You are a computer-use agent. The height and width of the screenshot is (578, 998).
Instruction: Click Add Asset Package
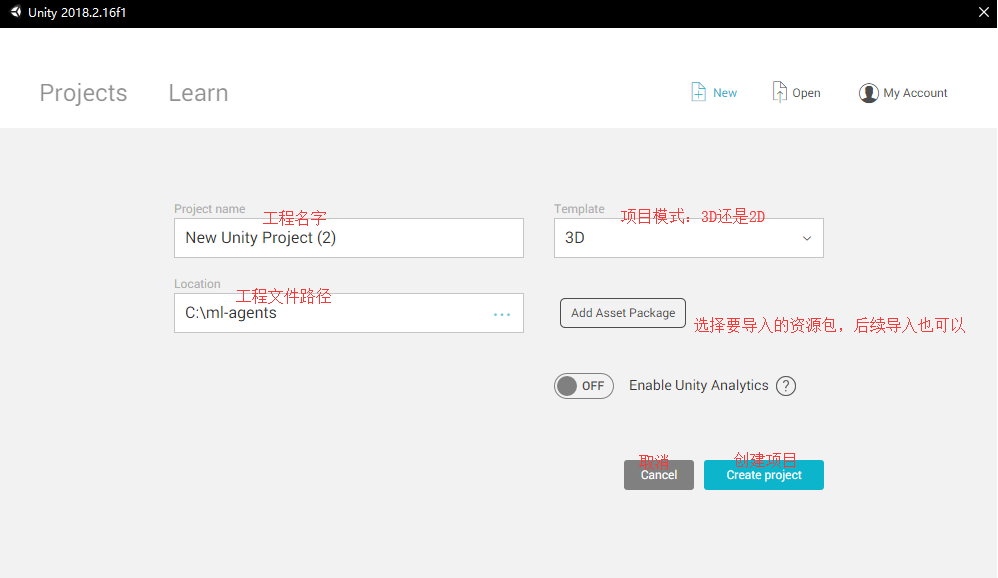pyautogui.click(x=622, y=312)
